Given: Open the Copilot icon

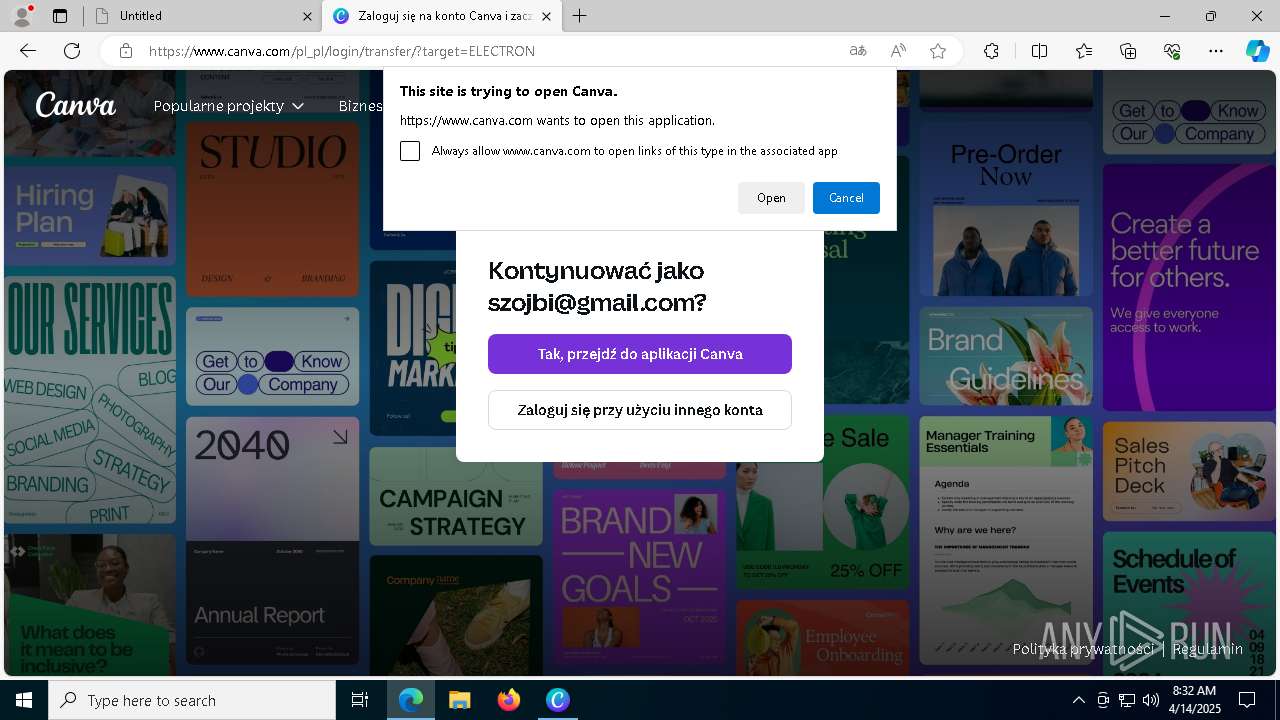Looking at the screenshot, I should 1257,51.
